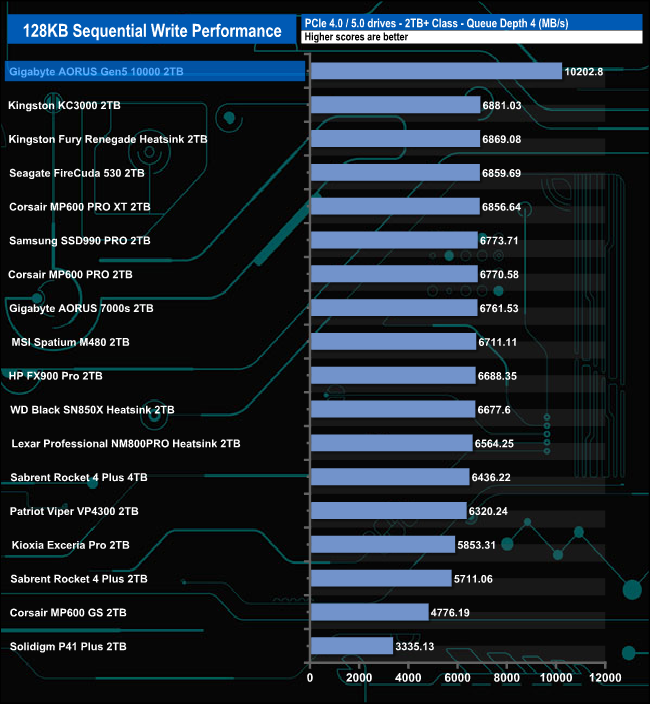Select the Samsung SSD990 PRO 2TB label

point(80,241)
